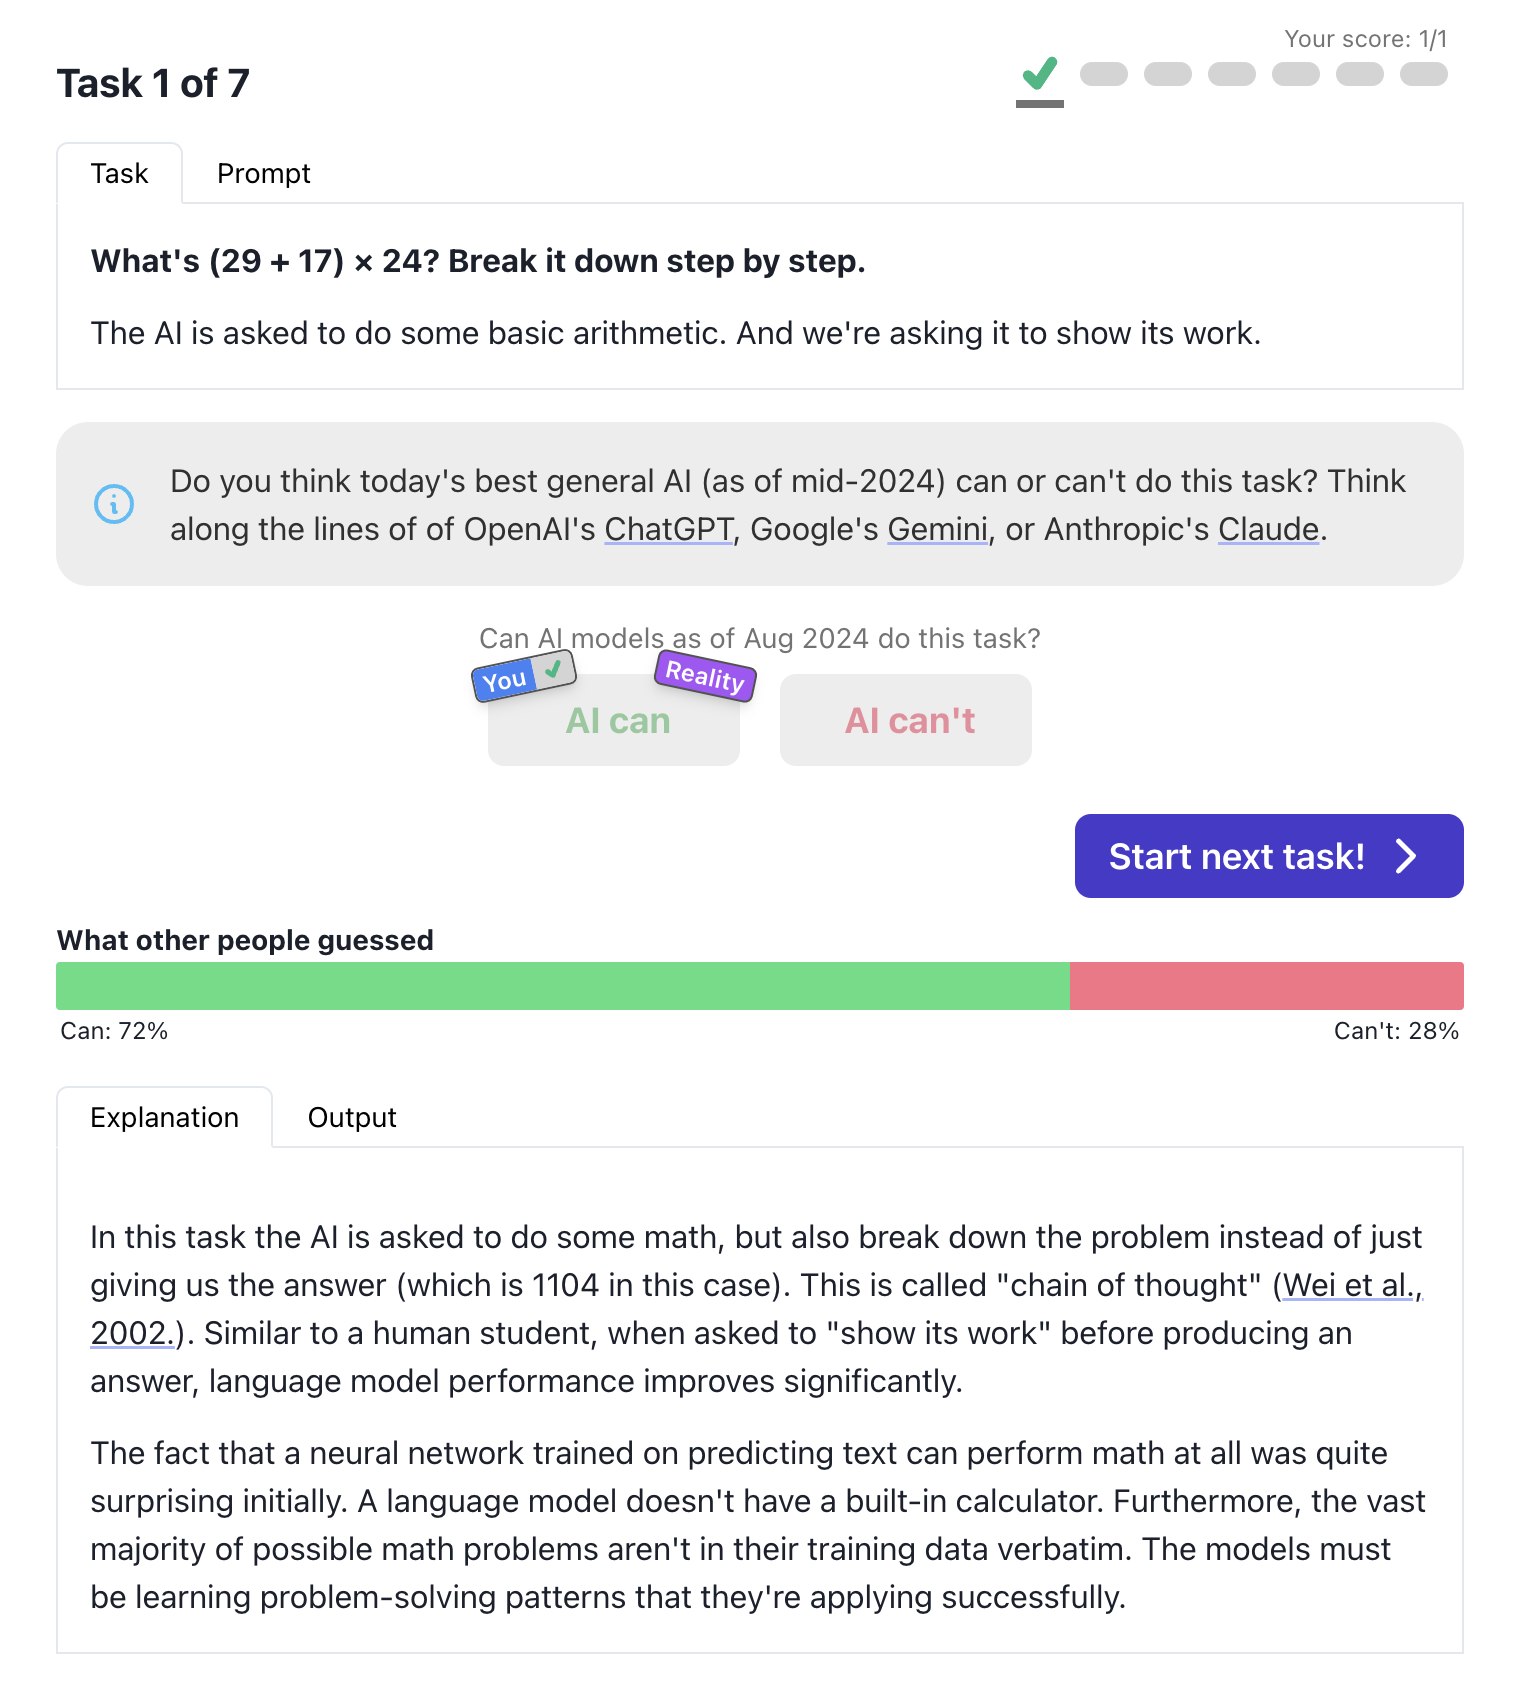Viewport: 1520px width, 1682px height.
Task: Select the second task progress pill
Action: [1104, 74]
